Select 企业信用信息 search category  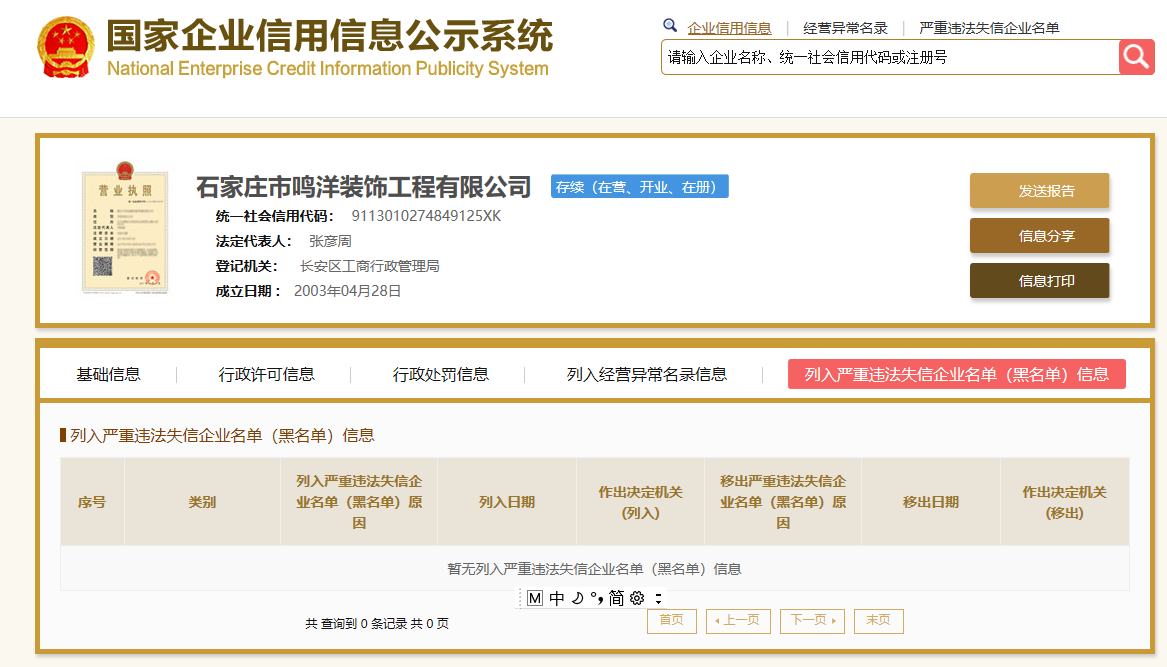tap(729, 28)
